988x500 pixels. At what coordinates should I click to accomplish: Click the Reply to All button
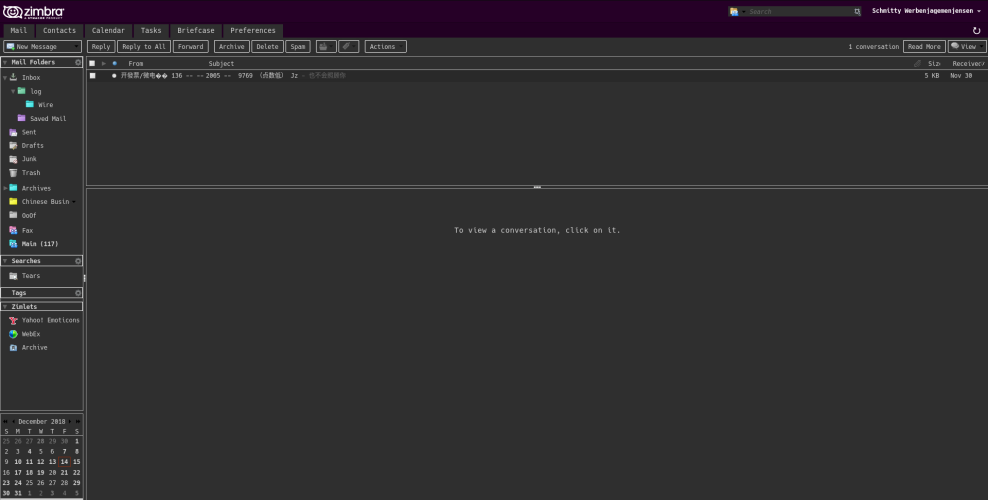point(144,47)
